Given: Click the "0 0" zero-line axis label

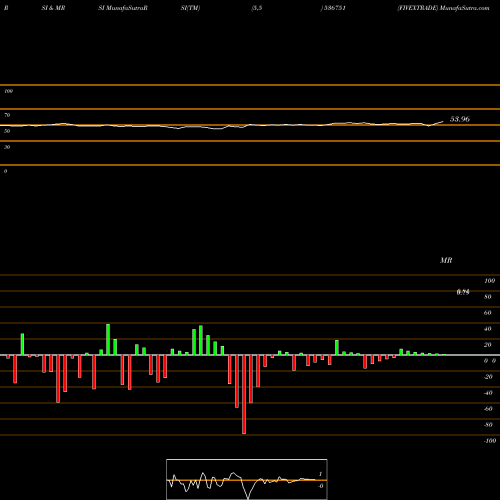Looking at the screenshot, I should [490, 361].
